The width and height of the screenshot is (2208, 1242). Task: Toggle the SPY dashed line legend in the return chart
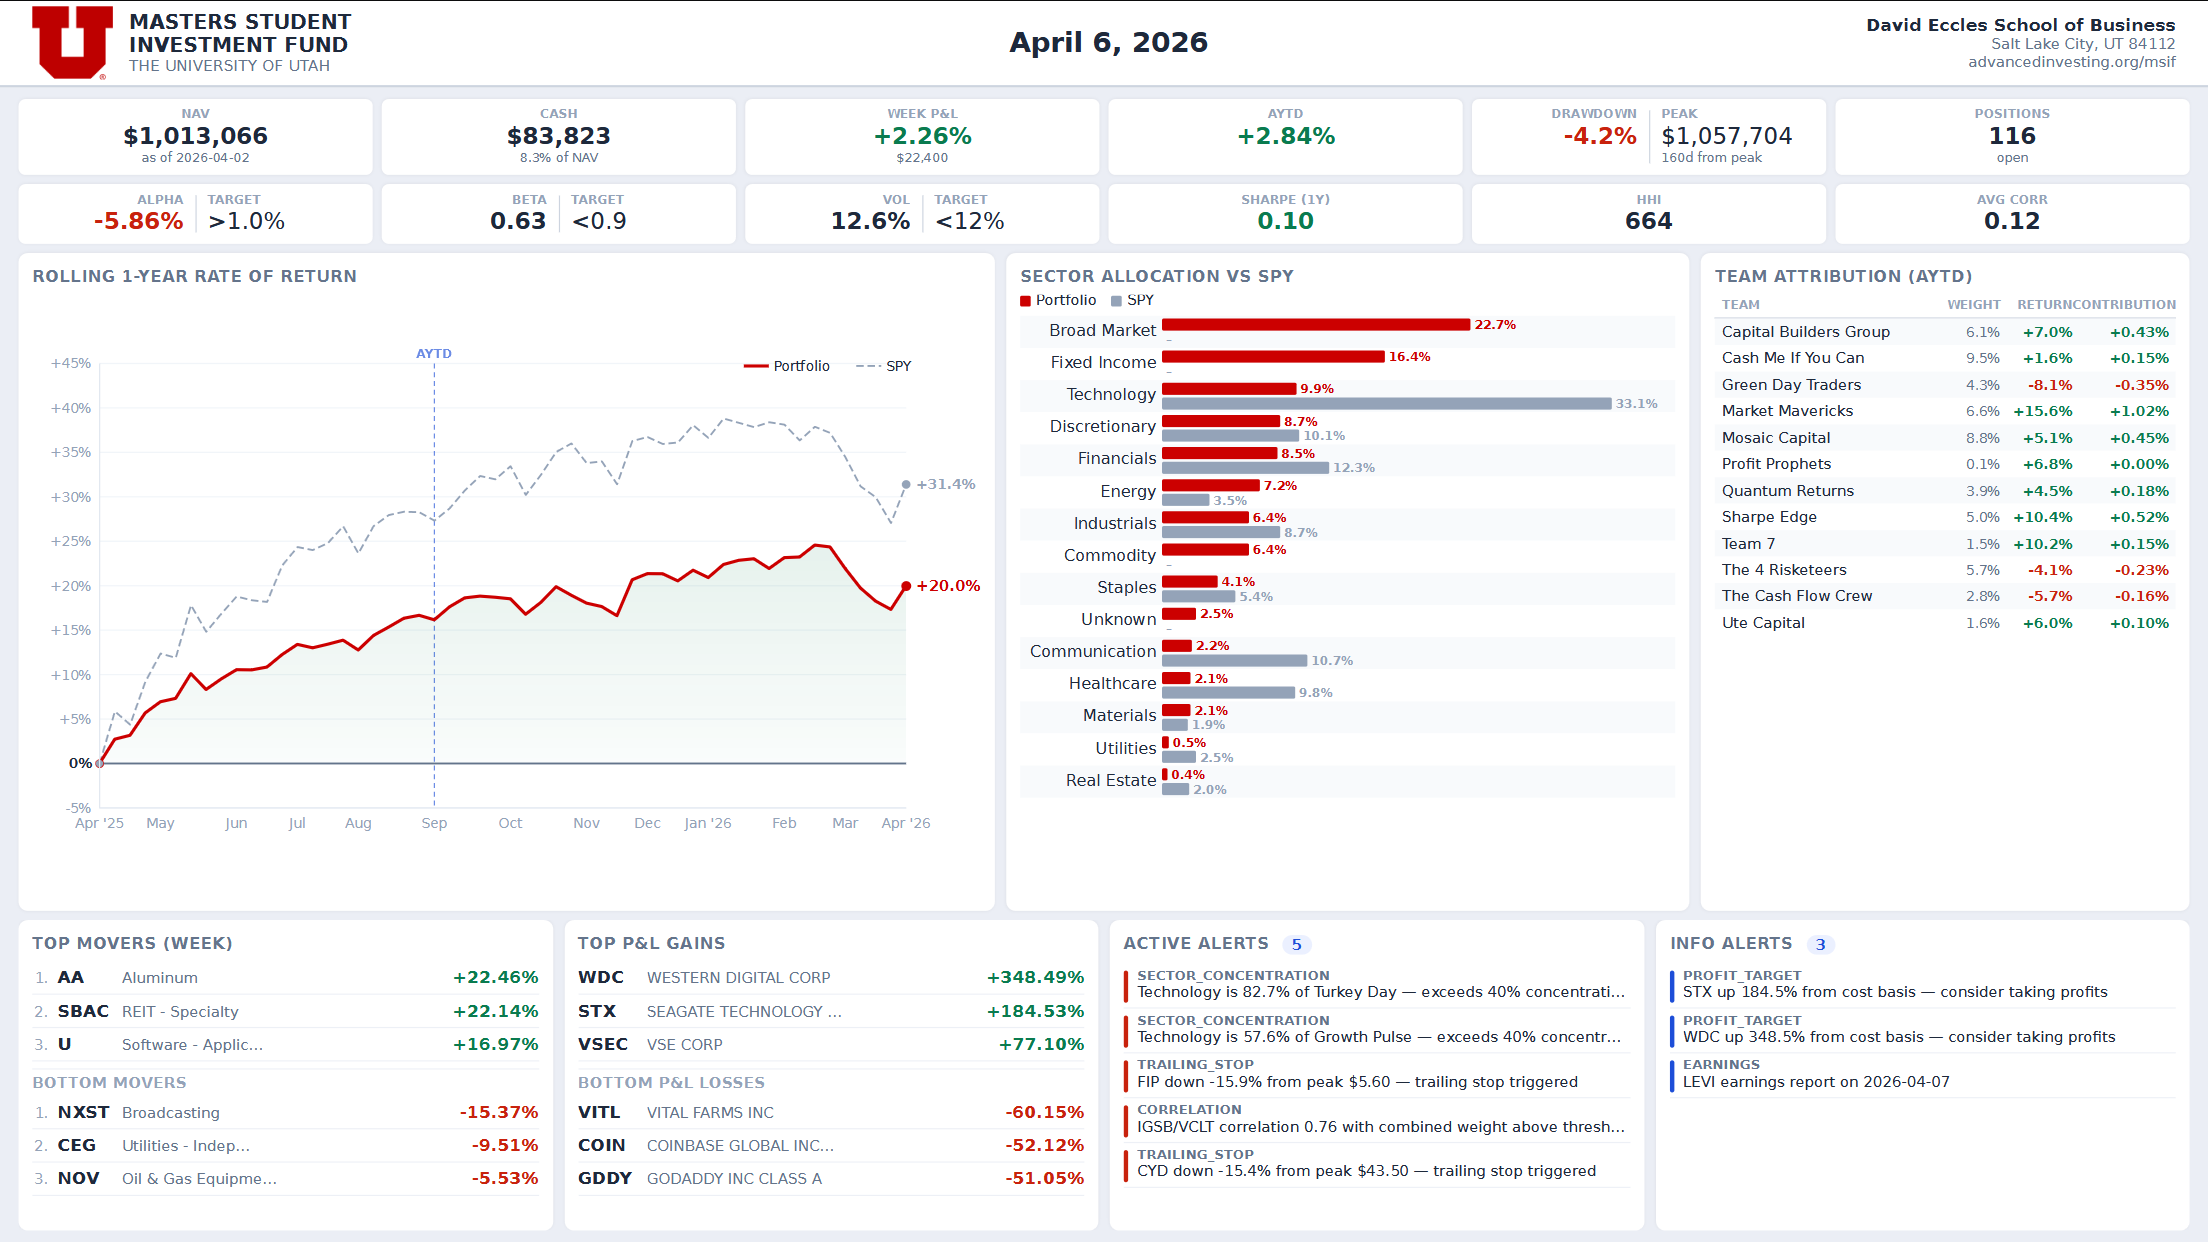[884, 366]
